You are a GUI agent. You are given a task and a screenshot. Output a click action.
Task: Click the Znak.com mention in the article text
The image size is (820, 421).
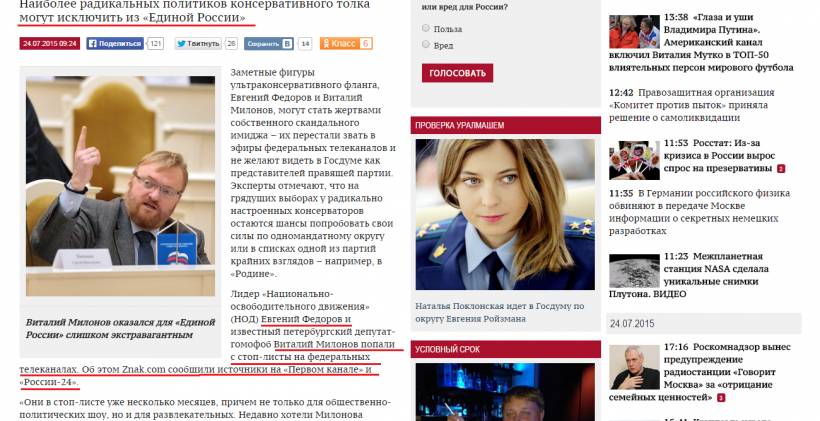pos(144,369)
